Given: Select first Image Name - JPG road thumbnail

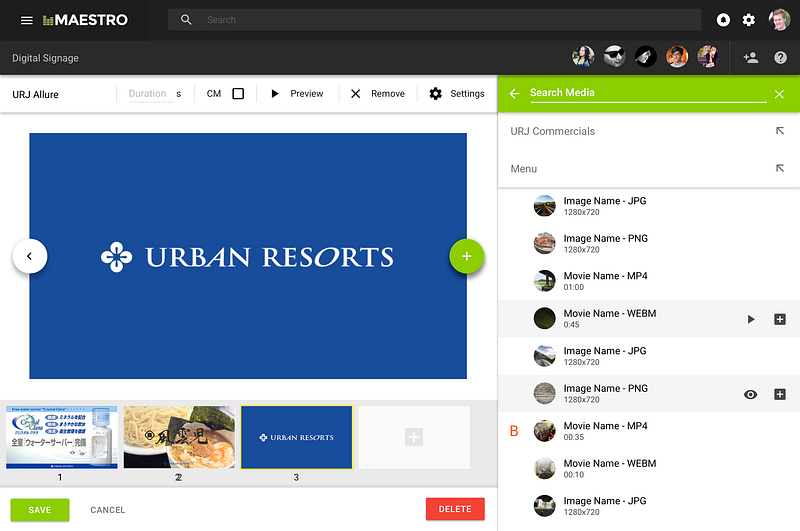Looking at the screenshot, I should (544, 206).
